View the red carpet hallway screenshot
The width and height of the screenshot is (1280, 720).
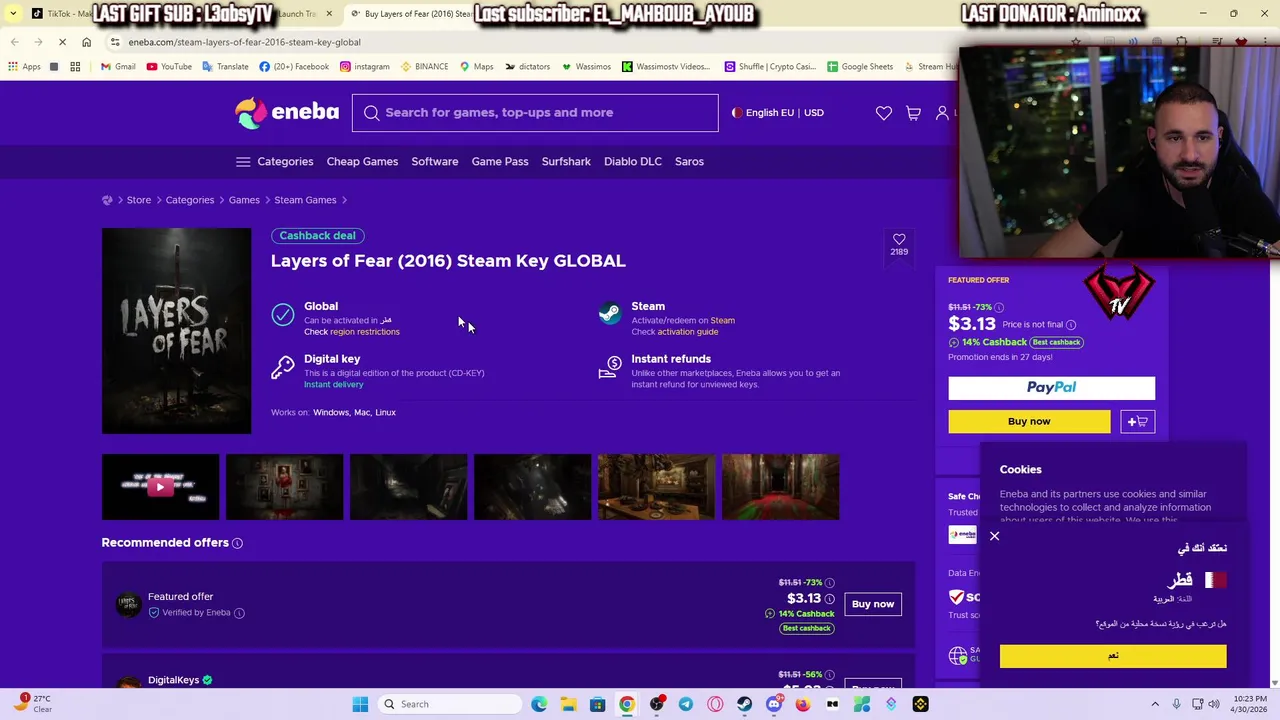[780, 487]
